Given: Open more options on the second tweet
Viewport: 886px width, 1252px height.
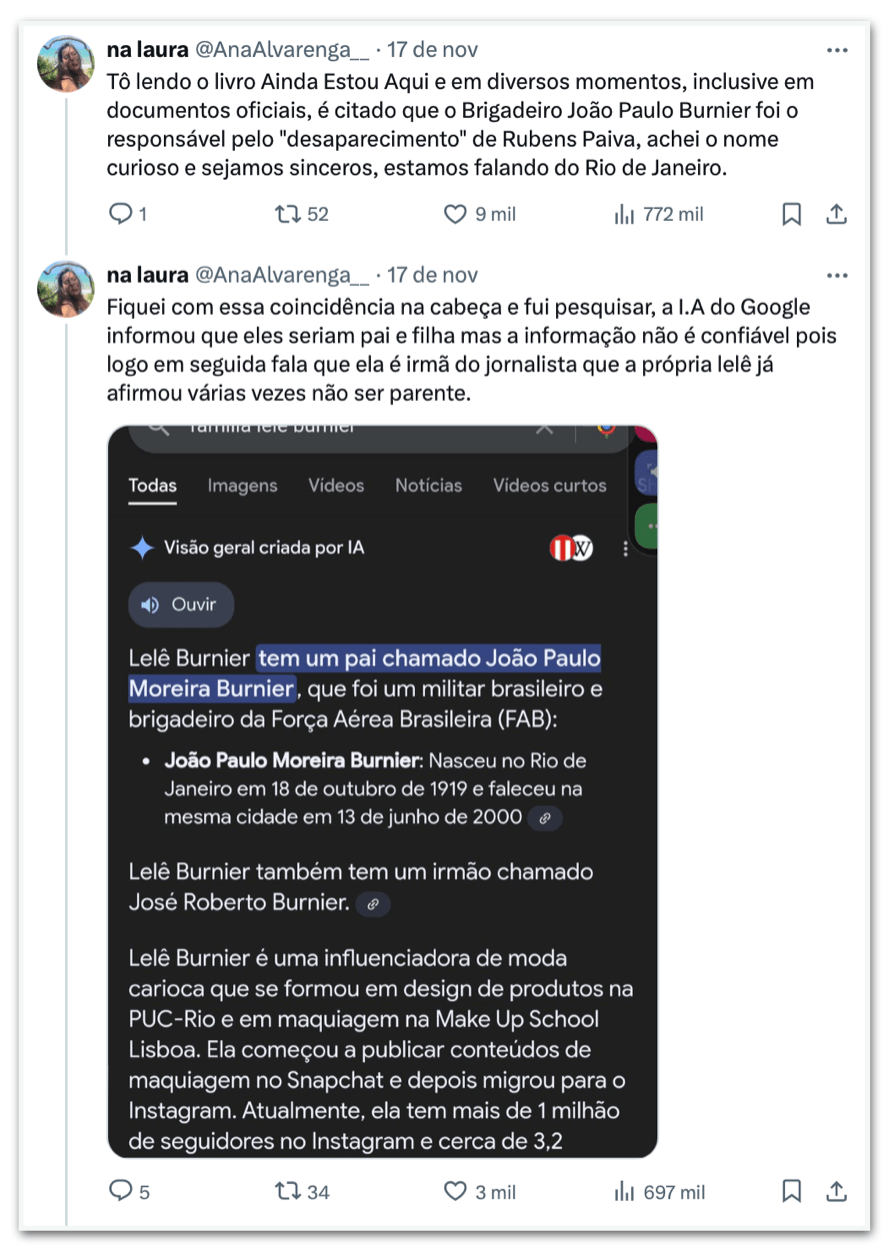Looking at the screenshot, I should (x=837, y=276).
